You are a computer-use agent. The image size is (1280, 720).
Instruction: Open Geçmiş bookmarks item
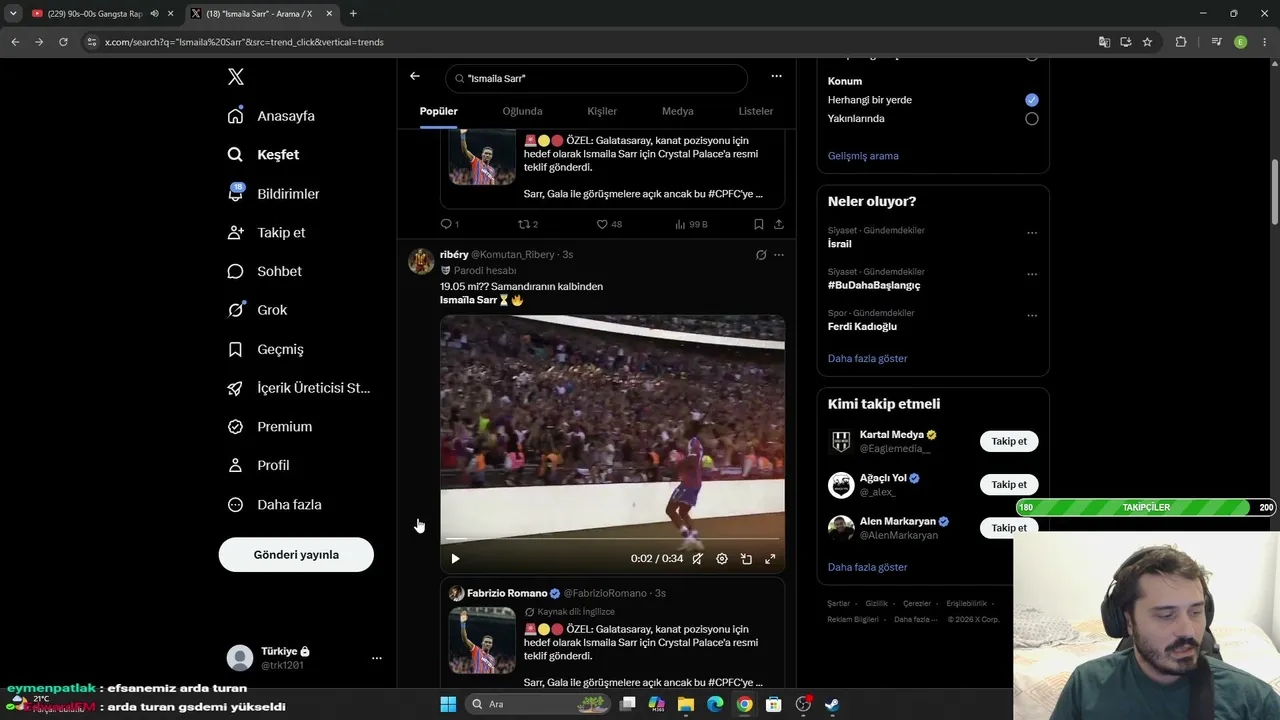(265, 349)
